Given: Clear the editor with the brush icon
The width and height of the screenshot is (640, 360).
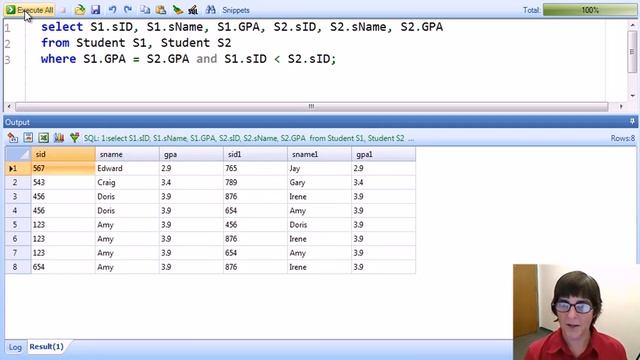Looking at the screenshot, I should (178, 10).
